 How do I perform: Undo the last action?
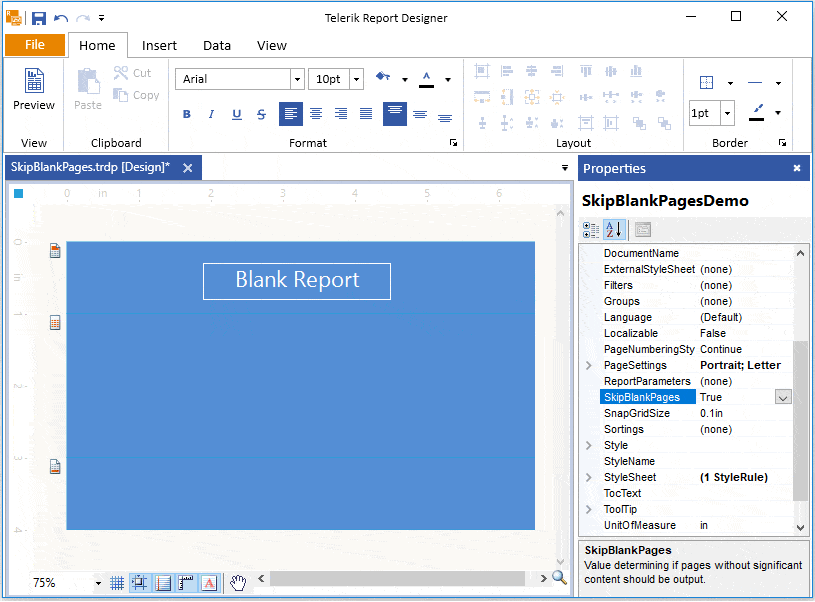coord(61,18)
